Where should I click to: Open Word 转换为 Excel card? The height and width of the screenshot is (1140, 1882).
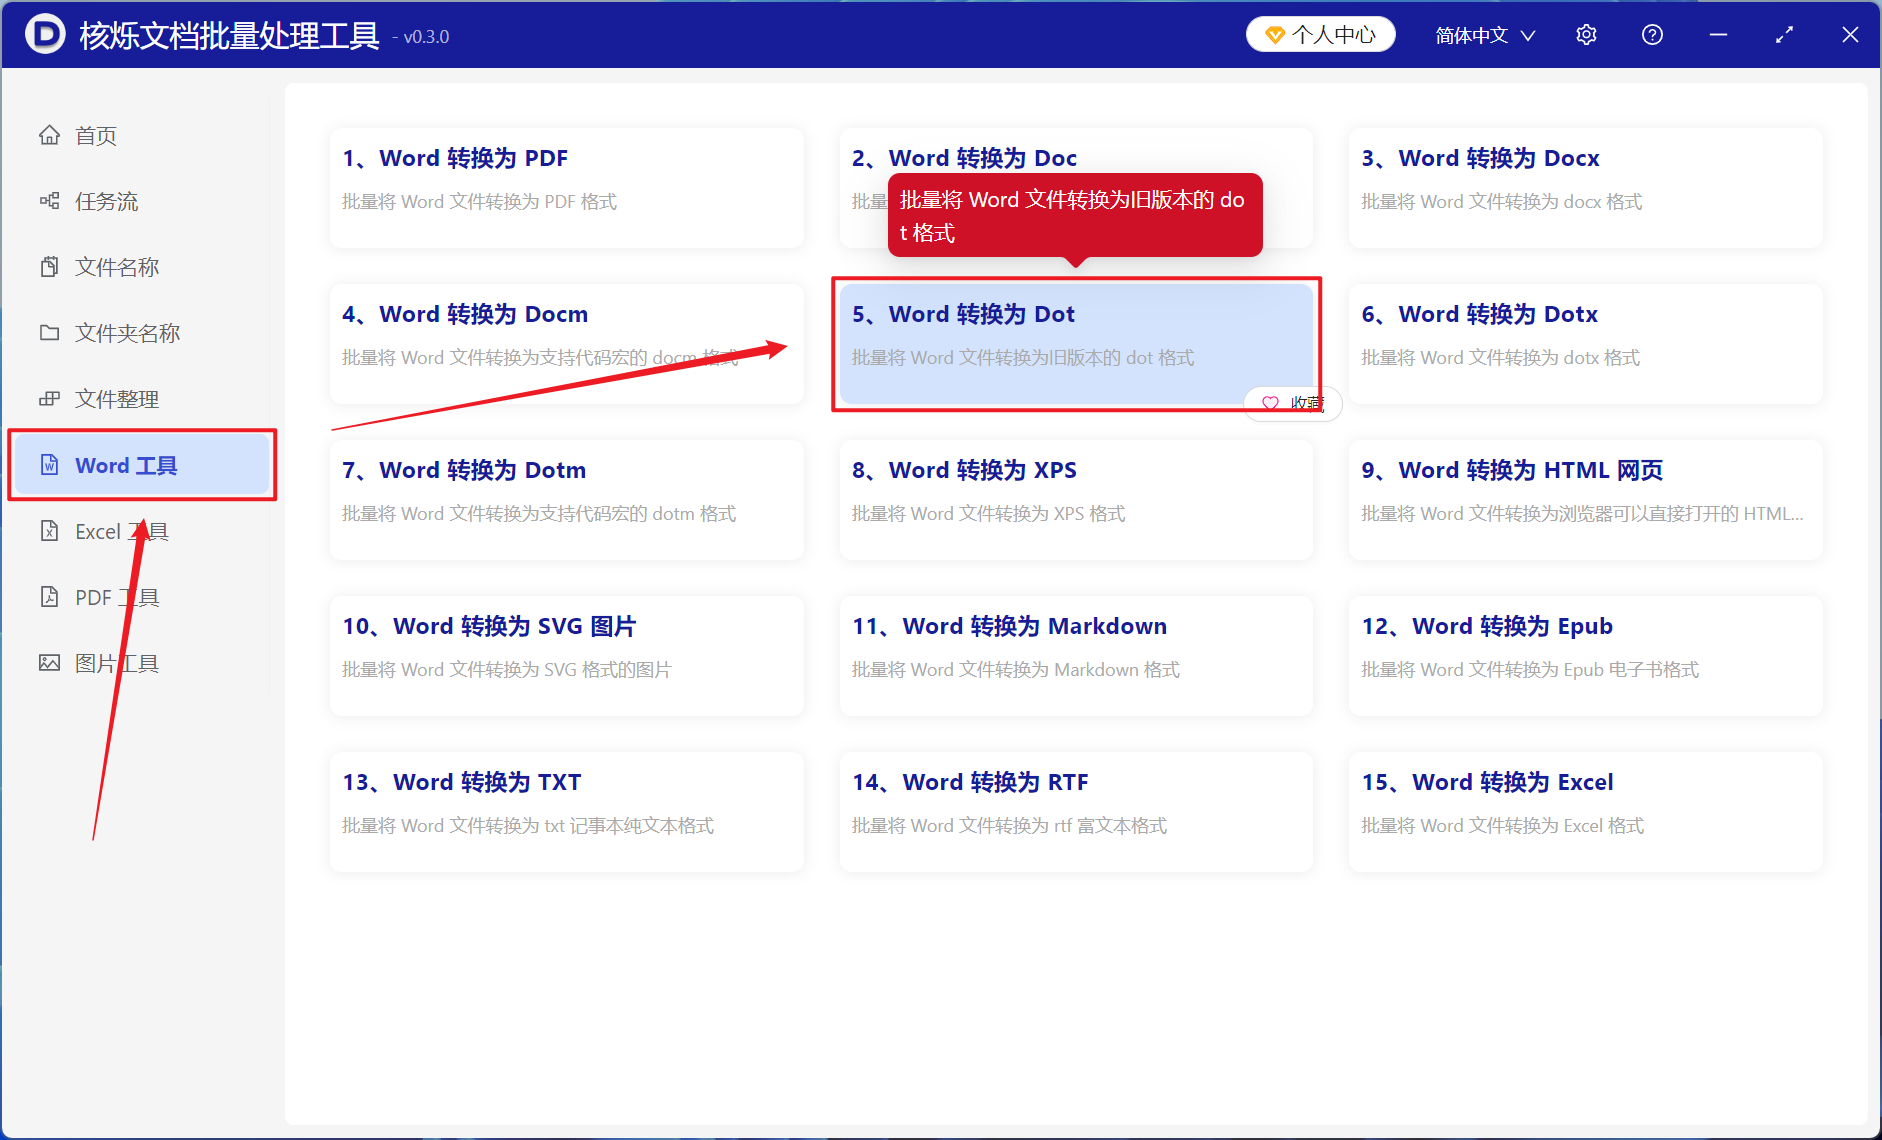(1585, 811)
